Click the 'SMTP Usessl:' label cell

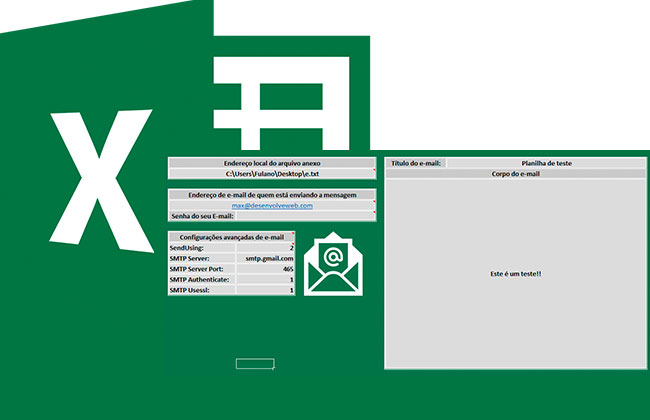tap(202, 290)
